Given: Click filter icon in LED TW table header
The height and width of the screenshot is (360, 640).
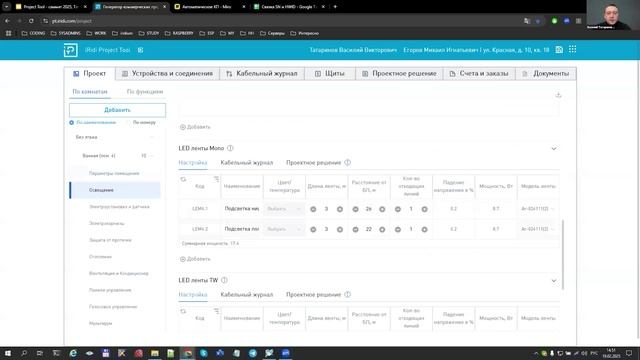Looking at the screenshot, I should click(x=216, y=311).
